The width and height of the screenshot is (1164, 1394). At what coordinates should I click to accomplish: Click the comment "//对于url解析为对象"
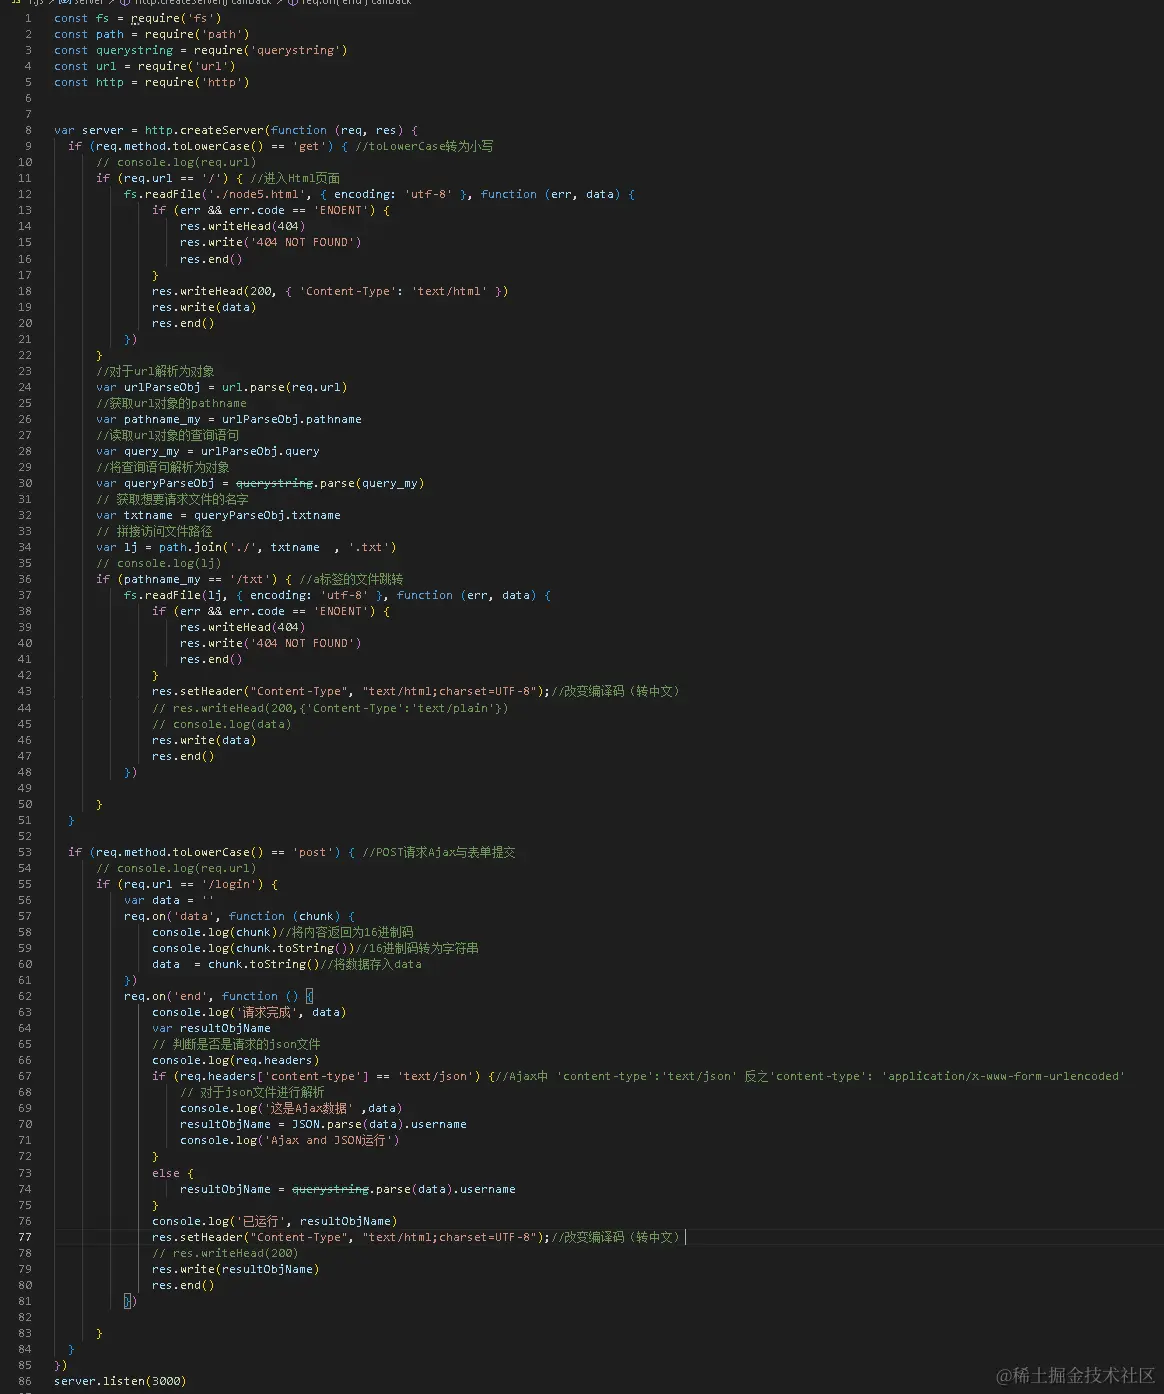click(x=155, y=371)
